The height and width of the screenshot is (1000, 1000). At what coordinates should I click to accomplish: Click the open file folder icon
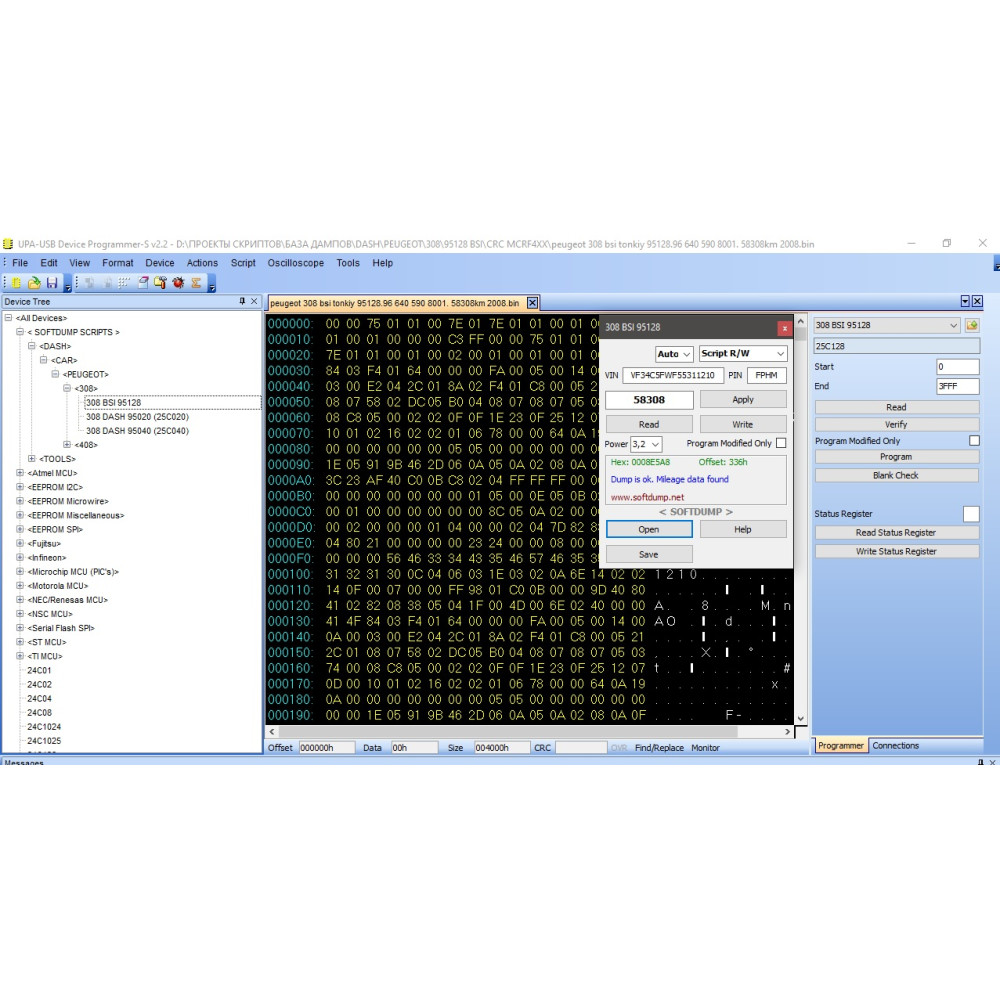click(x=34, y=283)
